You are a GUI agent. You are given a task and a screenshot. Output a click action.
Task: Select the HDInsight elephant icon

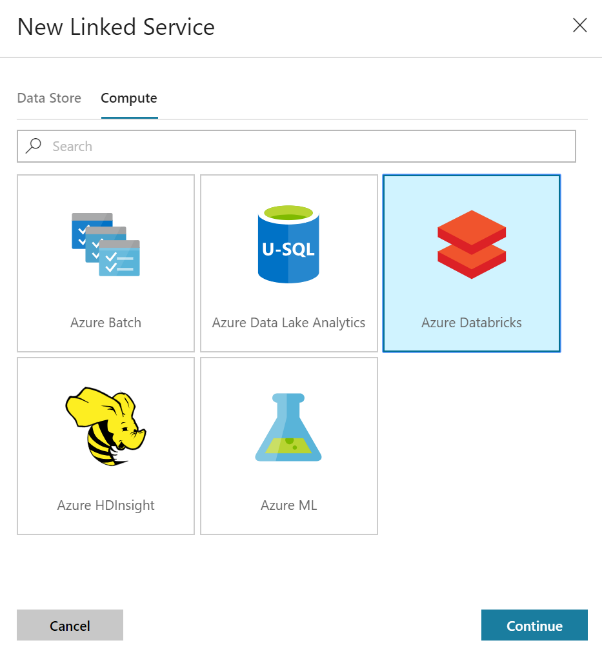[x=106, y=426]
